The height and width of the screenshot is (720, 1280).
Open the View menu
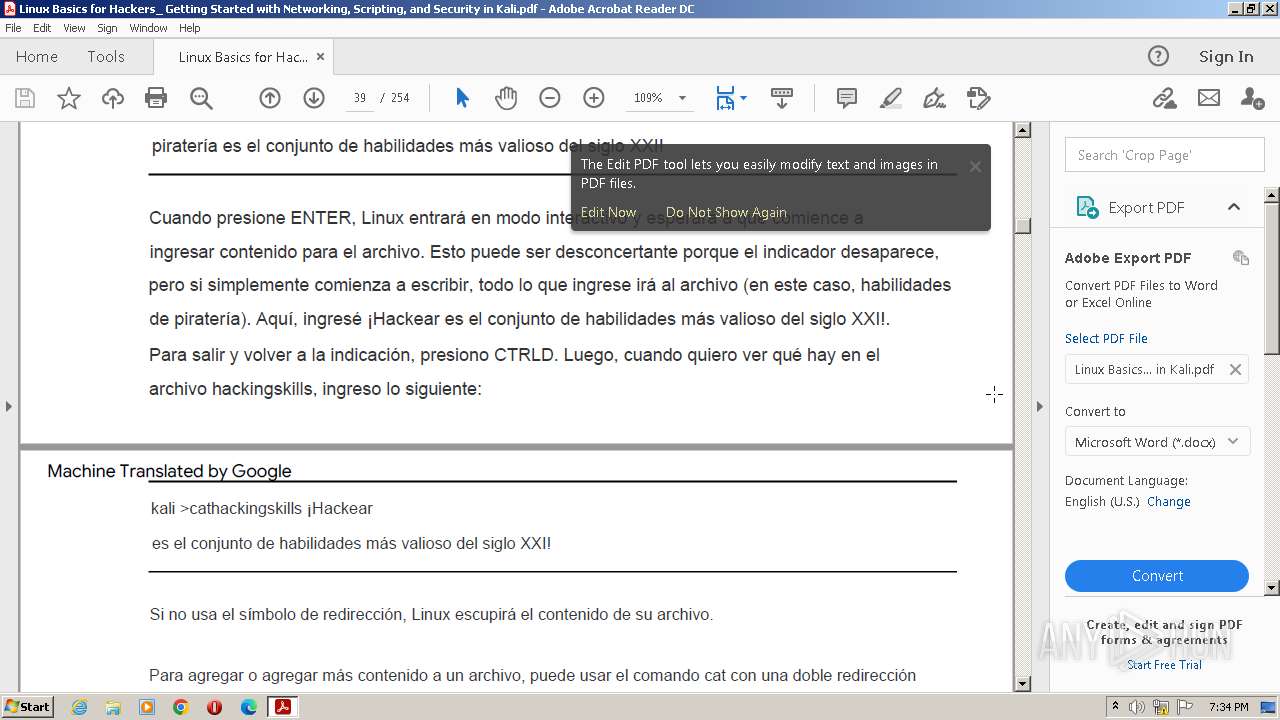coord(75,28)
